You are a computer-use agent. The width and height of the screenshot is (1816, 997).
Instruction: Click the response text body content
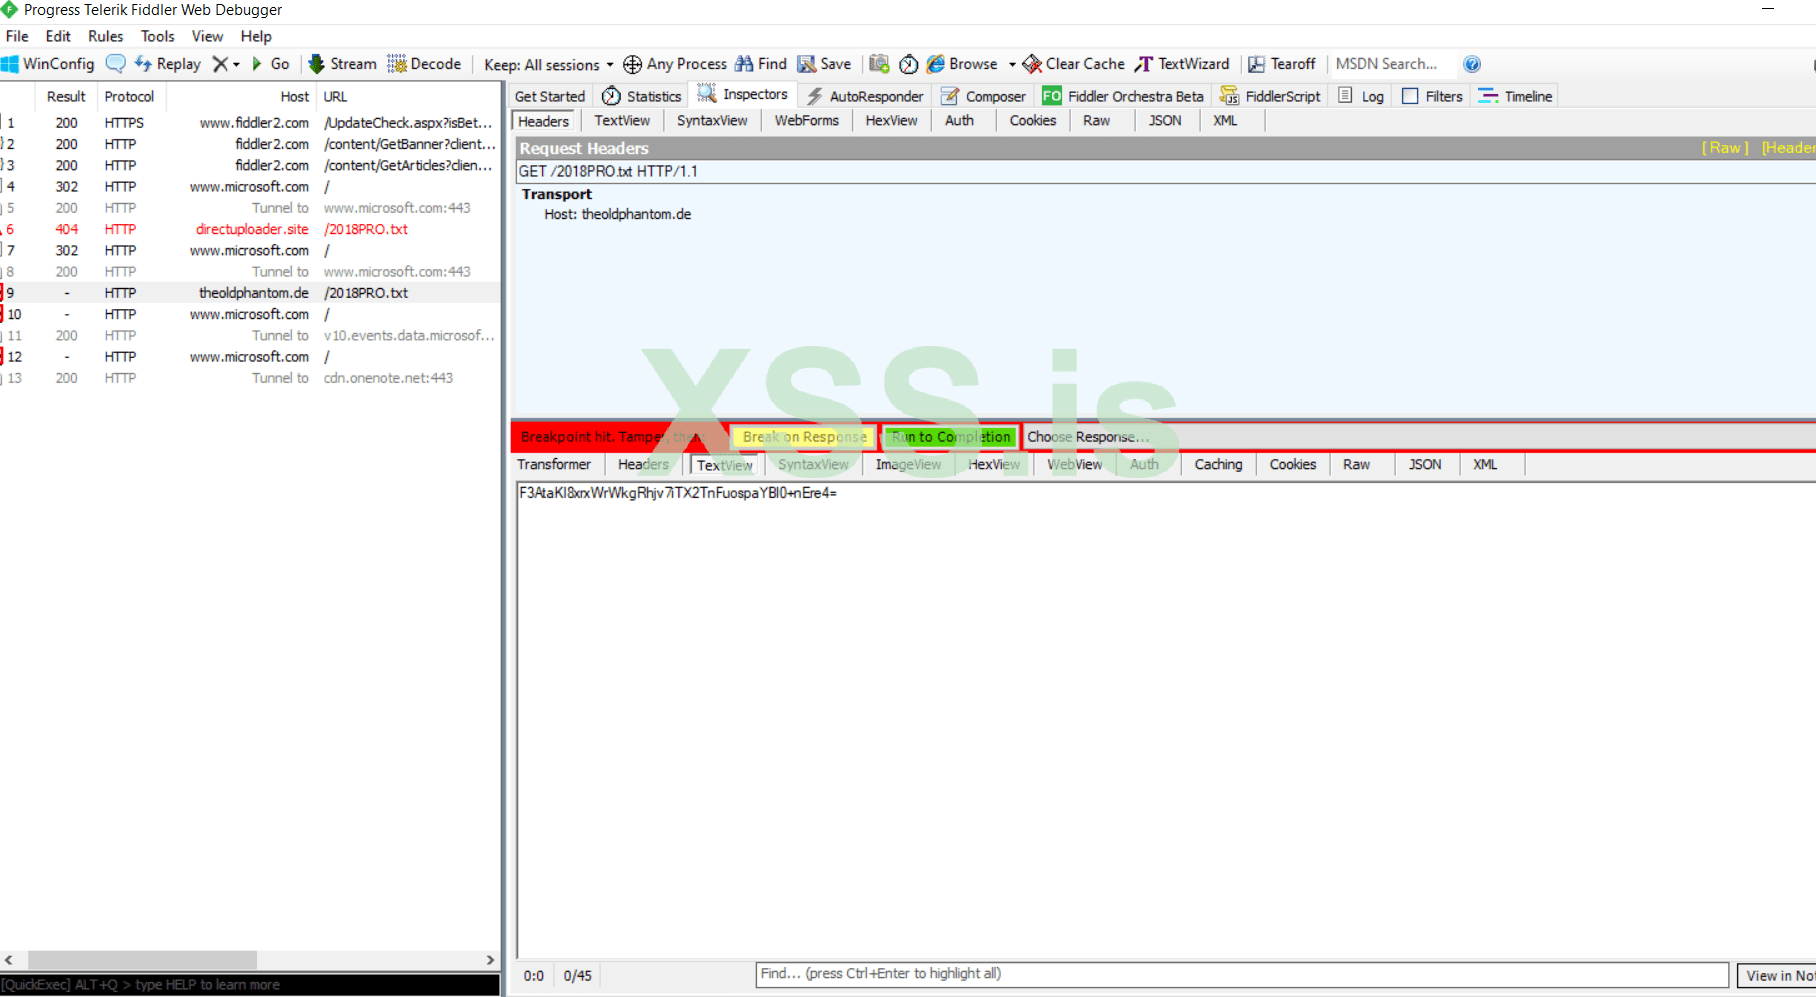[677, 493]
